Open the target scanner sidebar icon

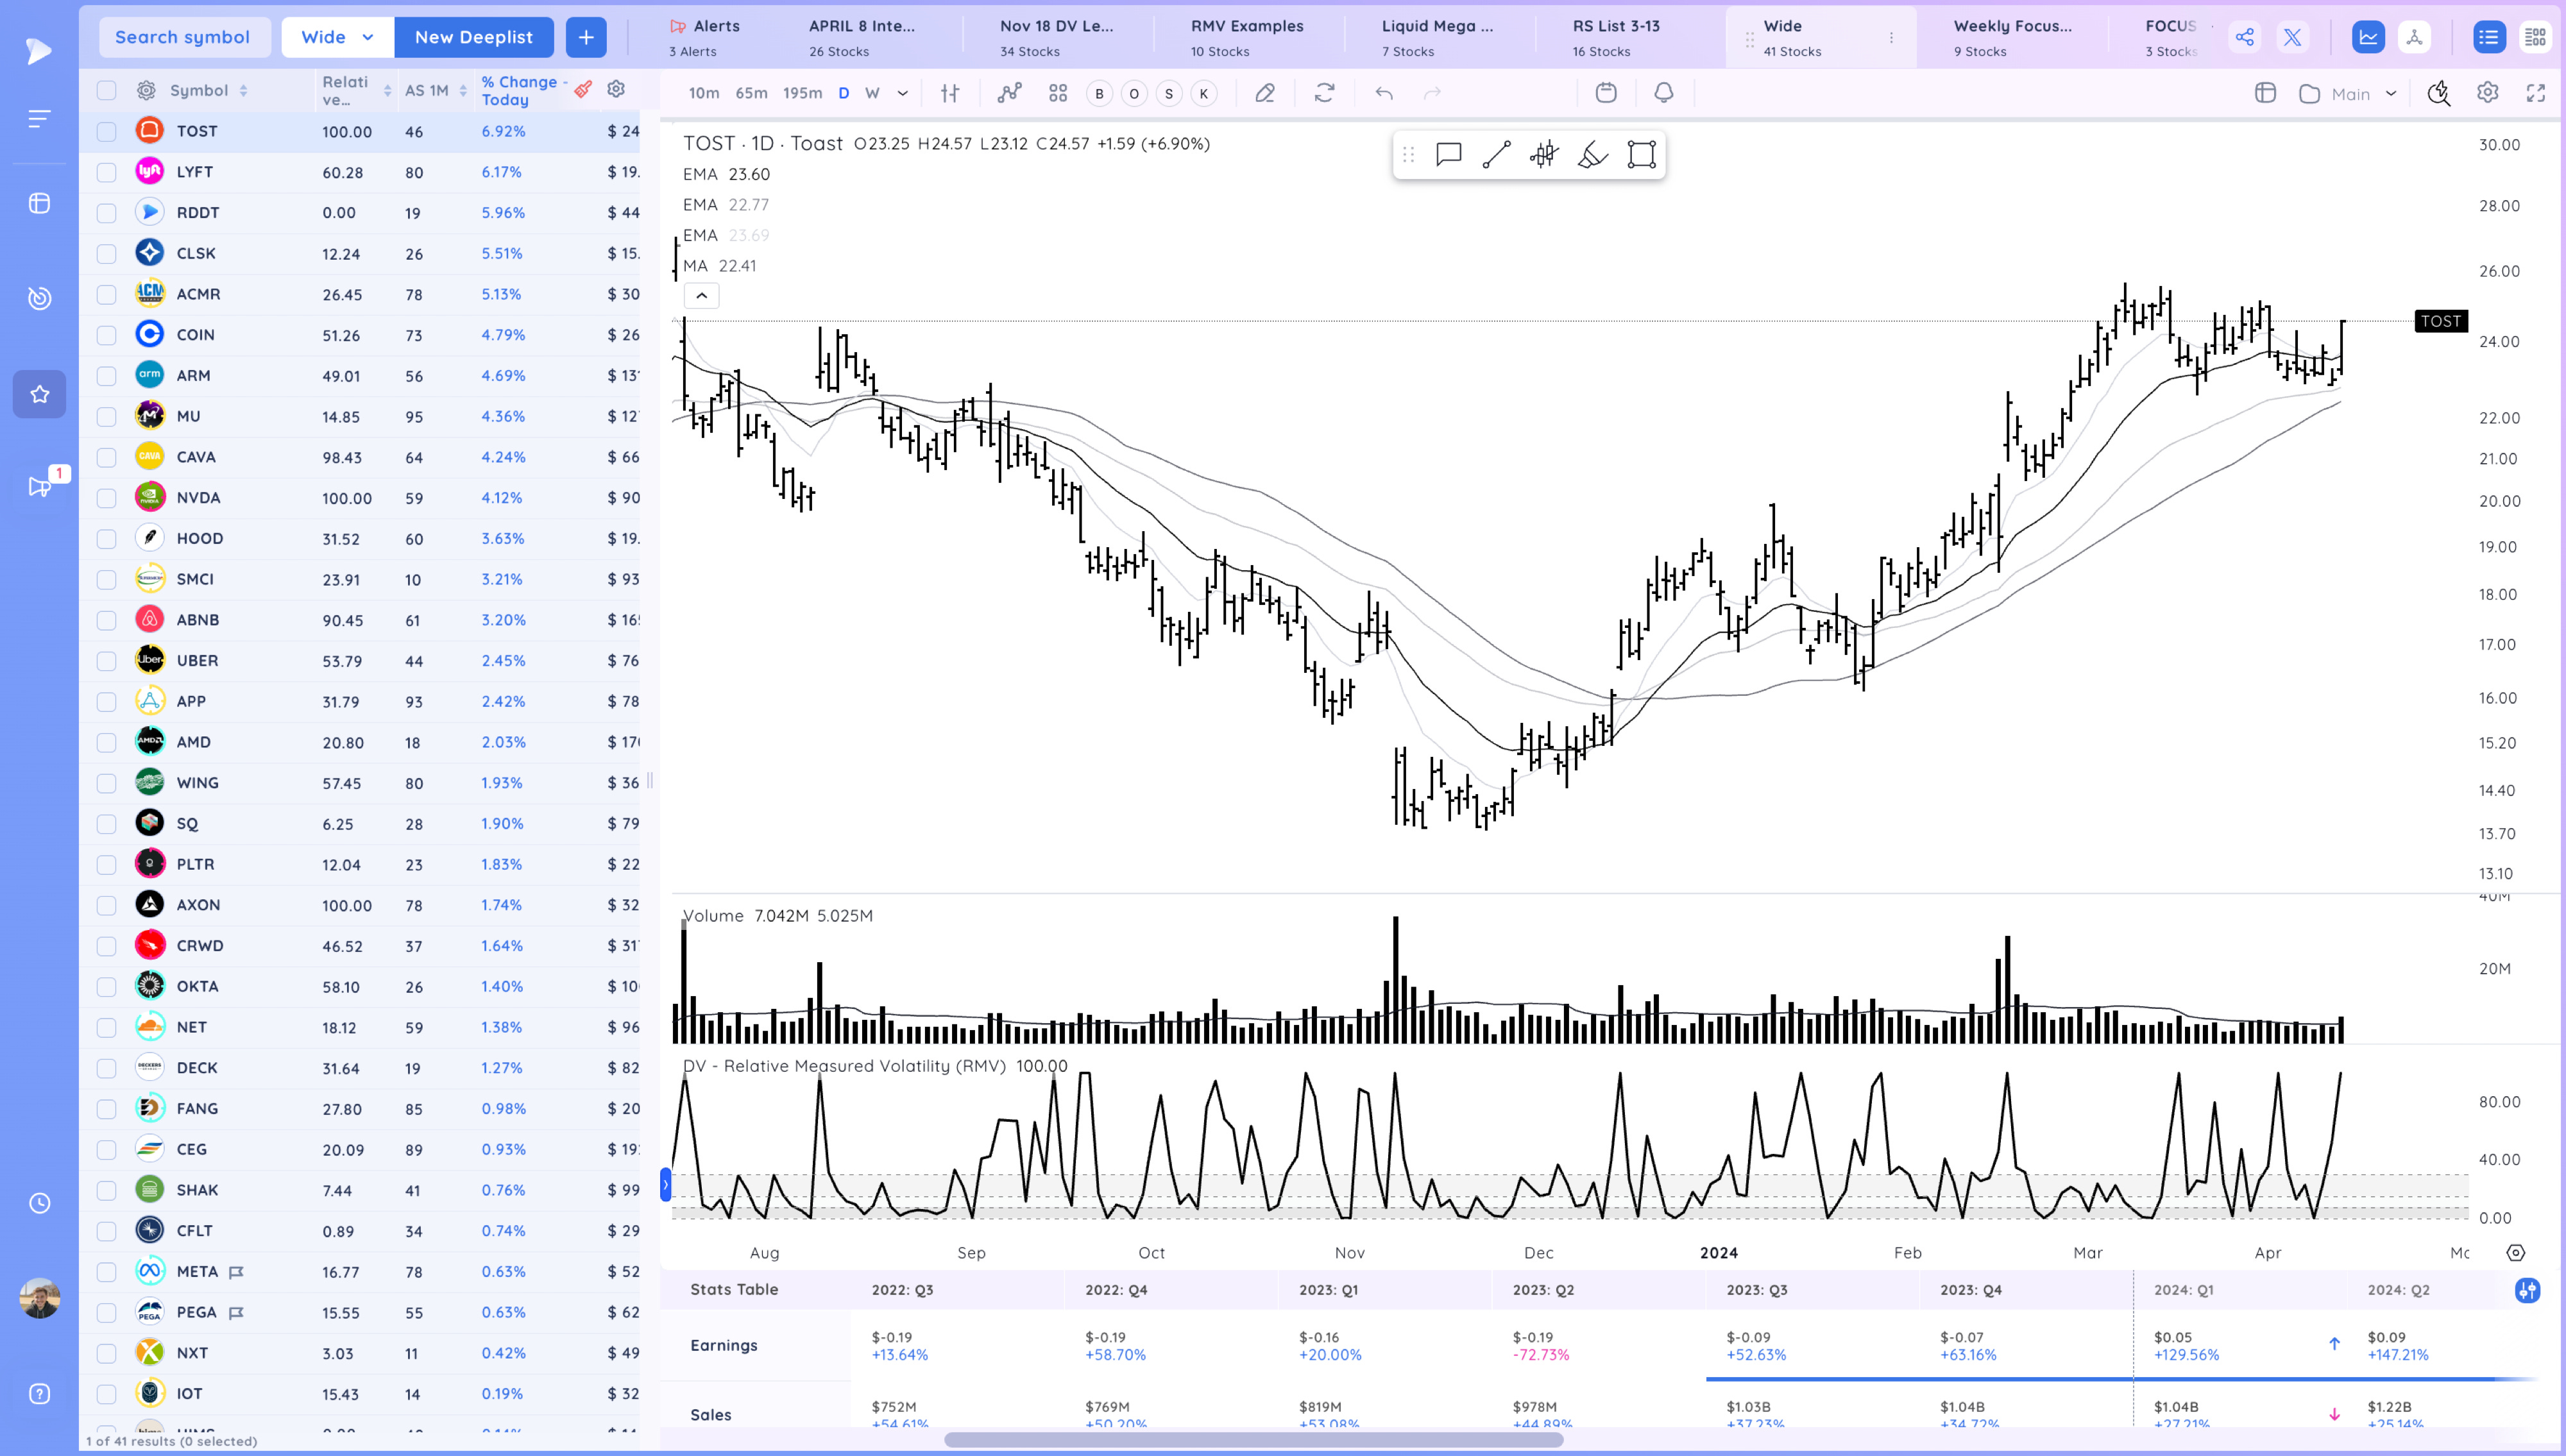click(x=39, y=298)
